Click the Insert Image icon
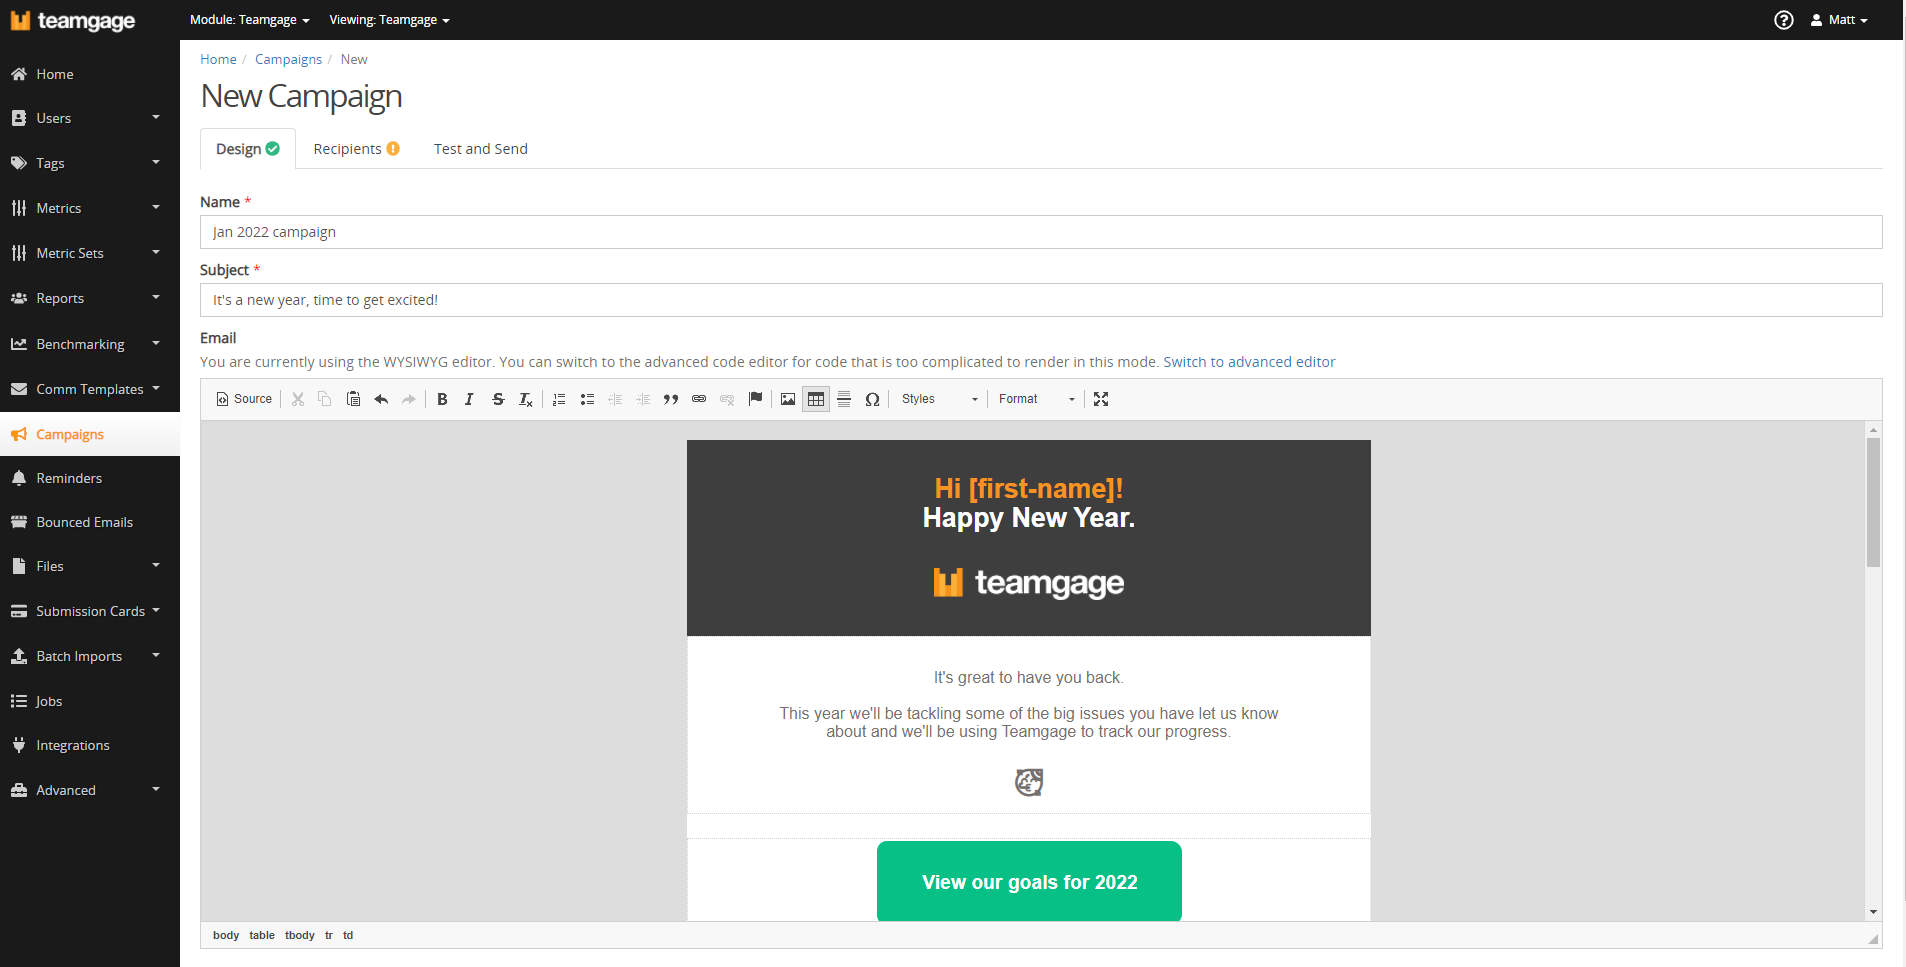Screen dimensions: 1906x967 (788, 399)
